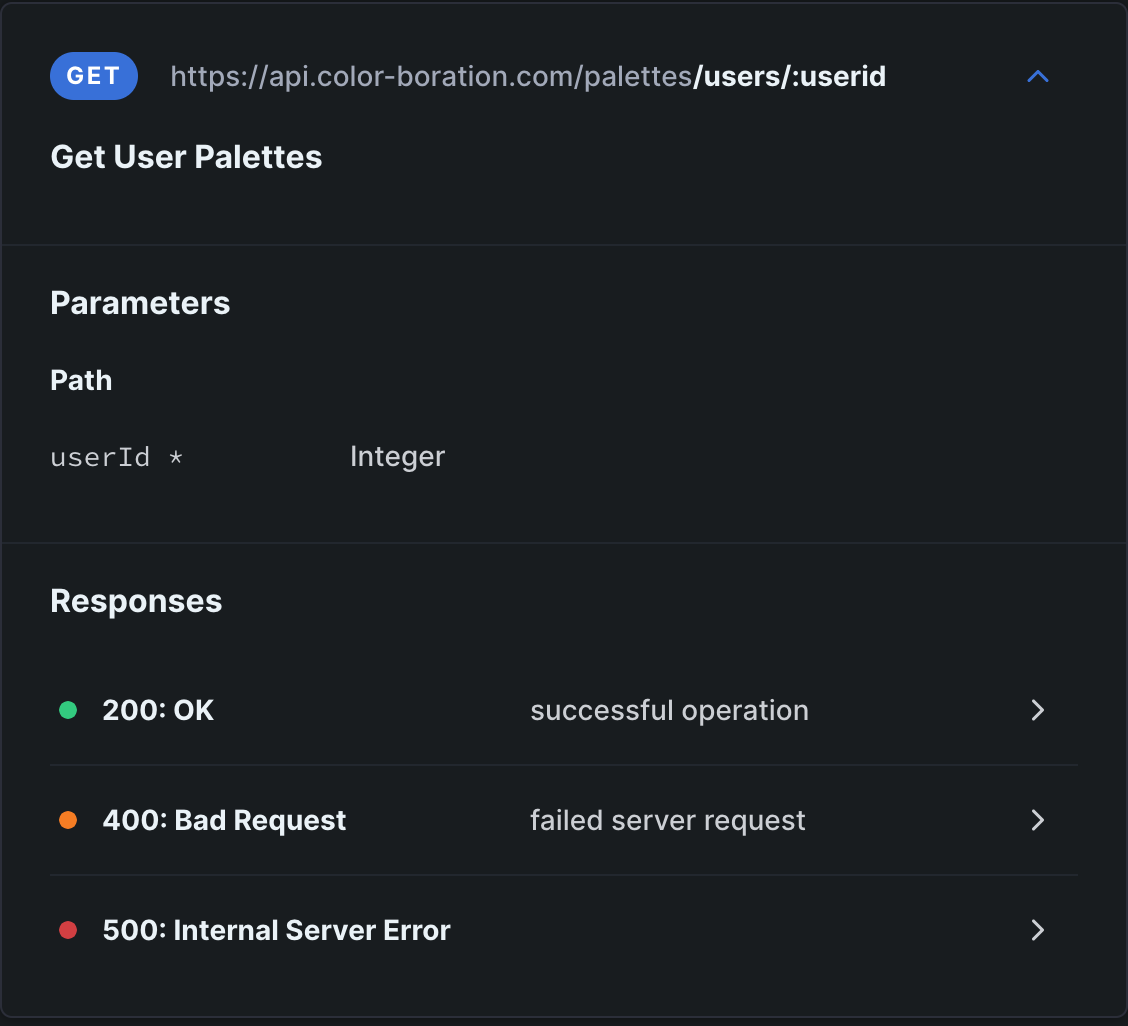Image resolution: width=1128 pixels, height=1026 pixels.
Task: Select the userId parameter name
Action: [x=100, y=457]
